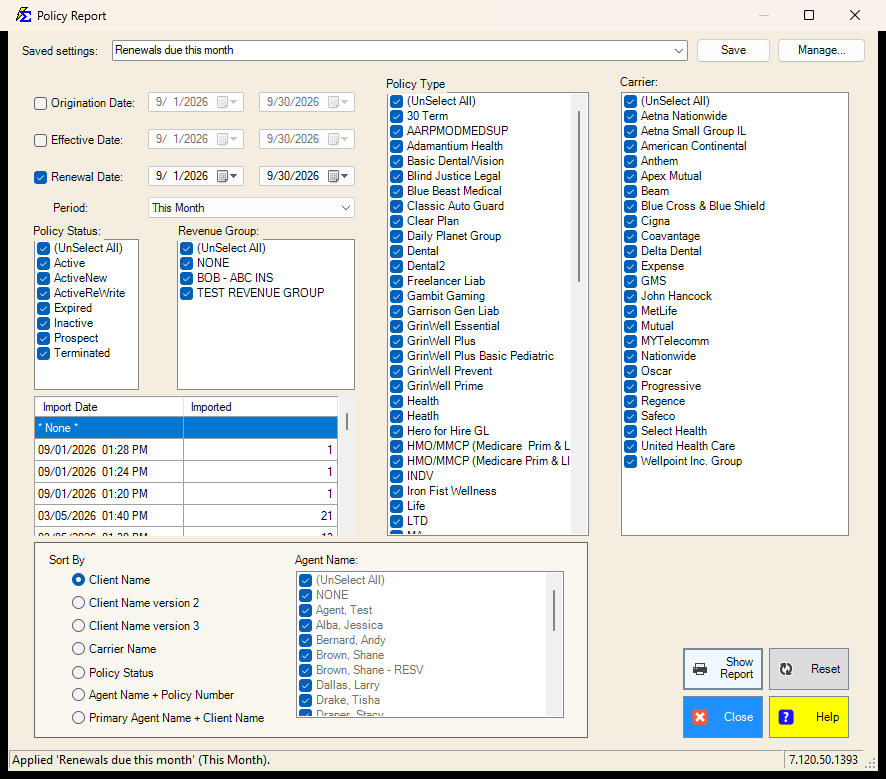
Task: Click Oscar in the Carrier list
Action: click(656, 371)
